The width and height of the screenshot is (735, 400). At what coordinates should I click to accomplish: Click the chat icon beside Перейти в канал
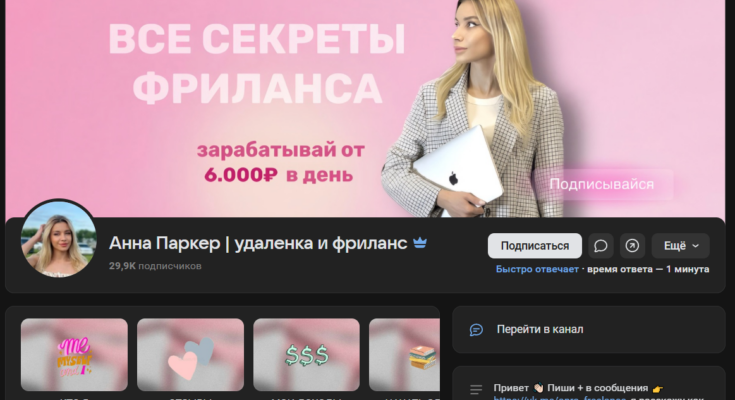(477, 329)
